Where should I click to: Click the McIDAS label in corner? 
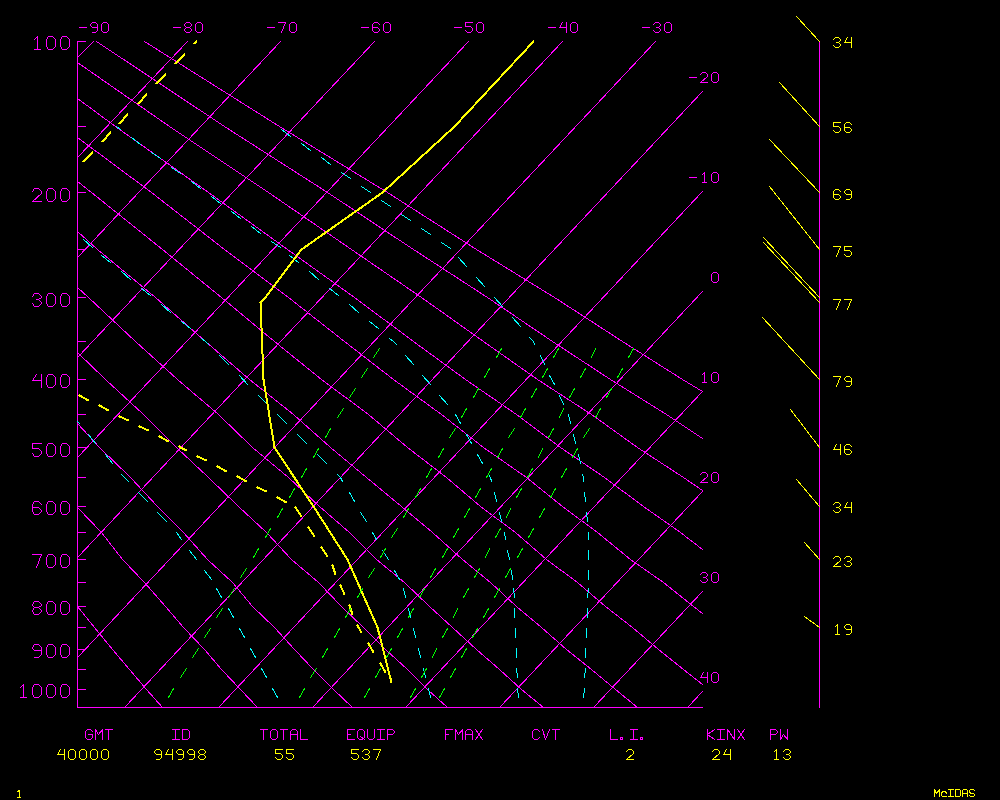click(954, 793)
